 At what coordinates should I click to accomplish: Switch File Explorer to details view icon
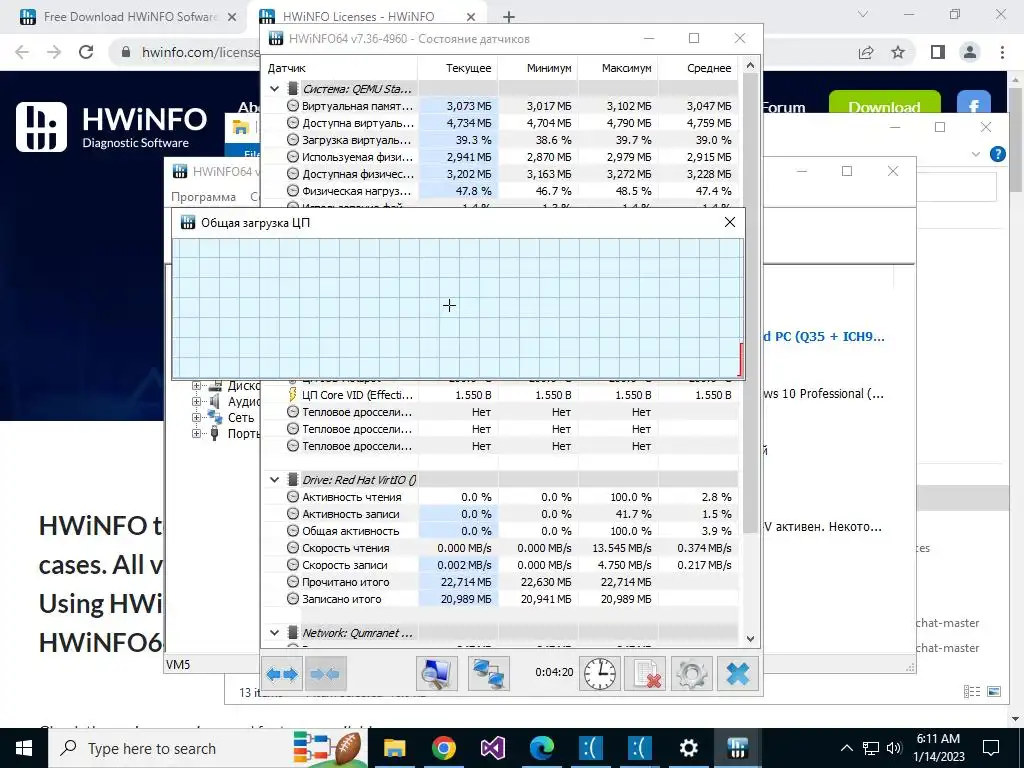(972, 691)
